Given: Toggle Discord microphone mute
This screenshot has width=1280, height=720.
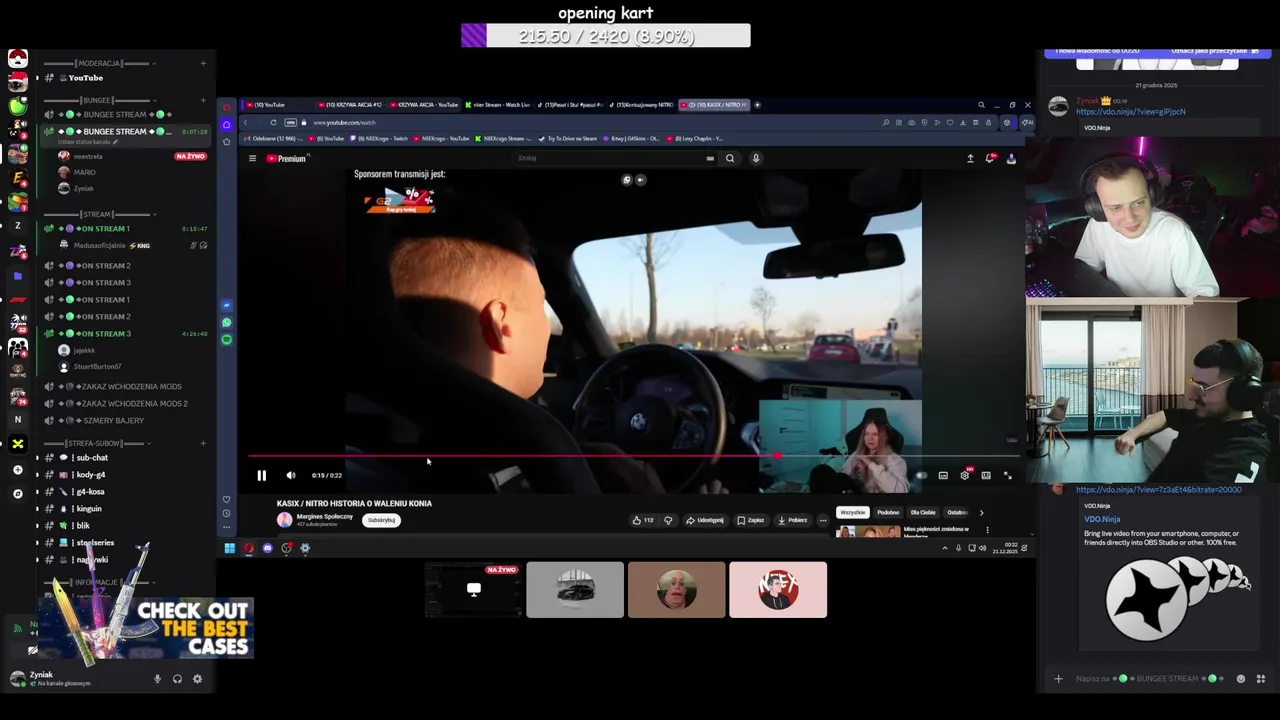Looking at the screenshot, I should pos(157,679).
